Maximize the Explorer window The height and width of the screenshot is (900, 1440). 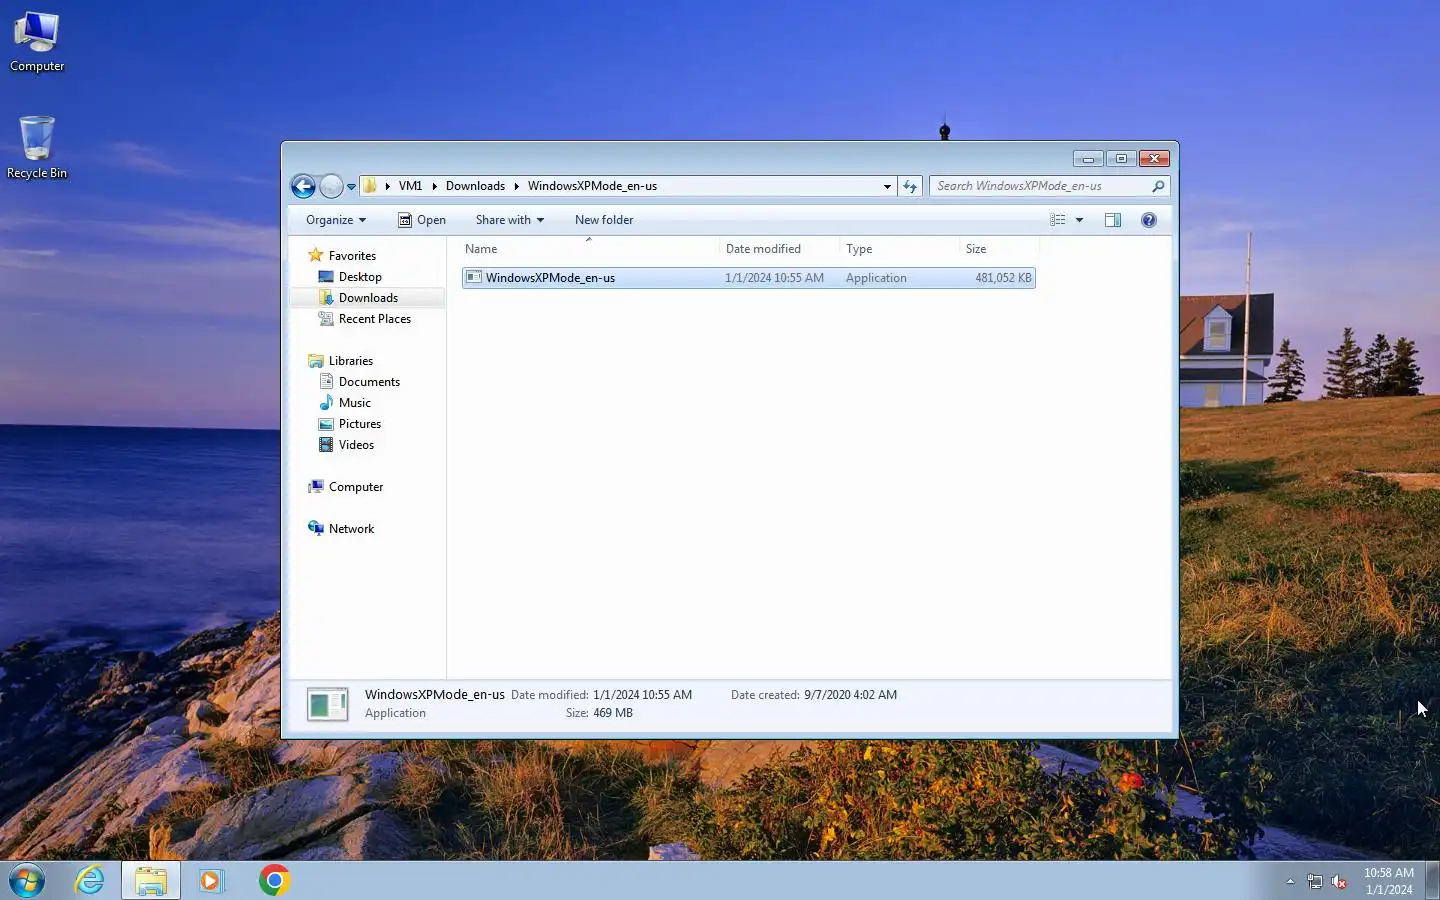pyautogui.click(x=1121, y=159)
